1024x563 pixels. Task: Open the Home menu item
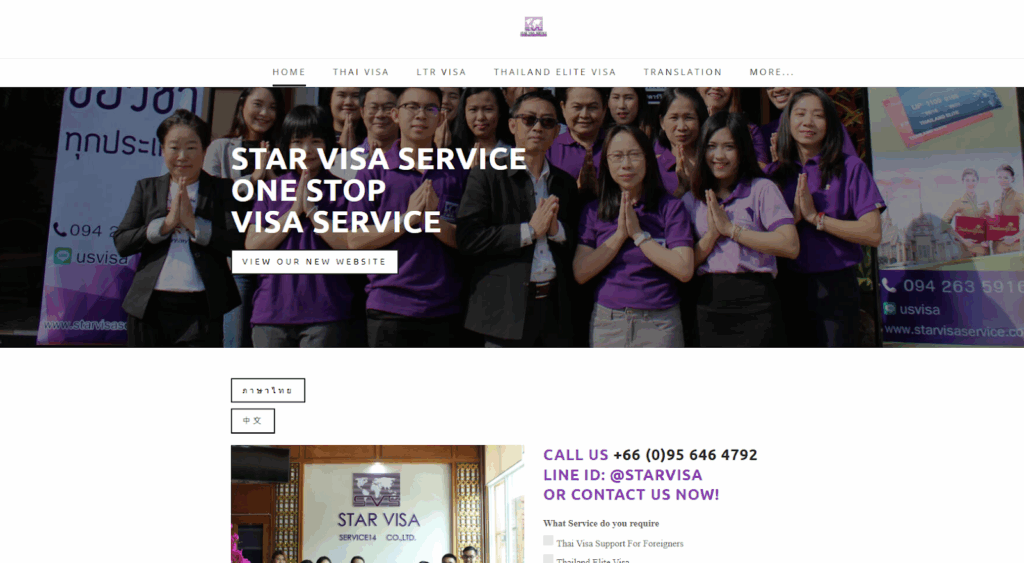coord(289,72)
